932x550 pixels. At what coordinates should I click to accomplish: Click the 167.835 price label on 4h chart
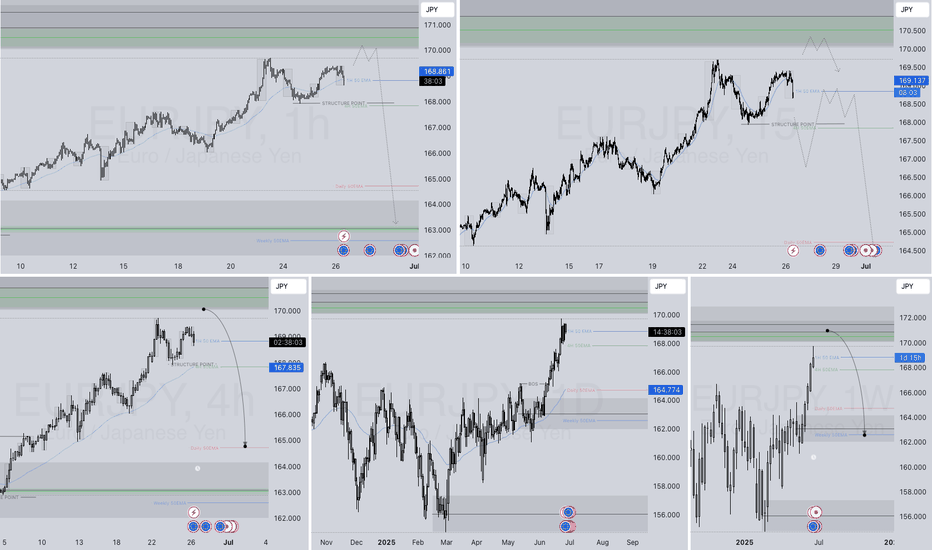pos(287,367)
